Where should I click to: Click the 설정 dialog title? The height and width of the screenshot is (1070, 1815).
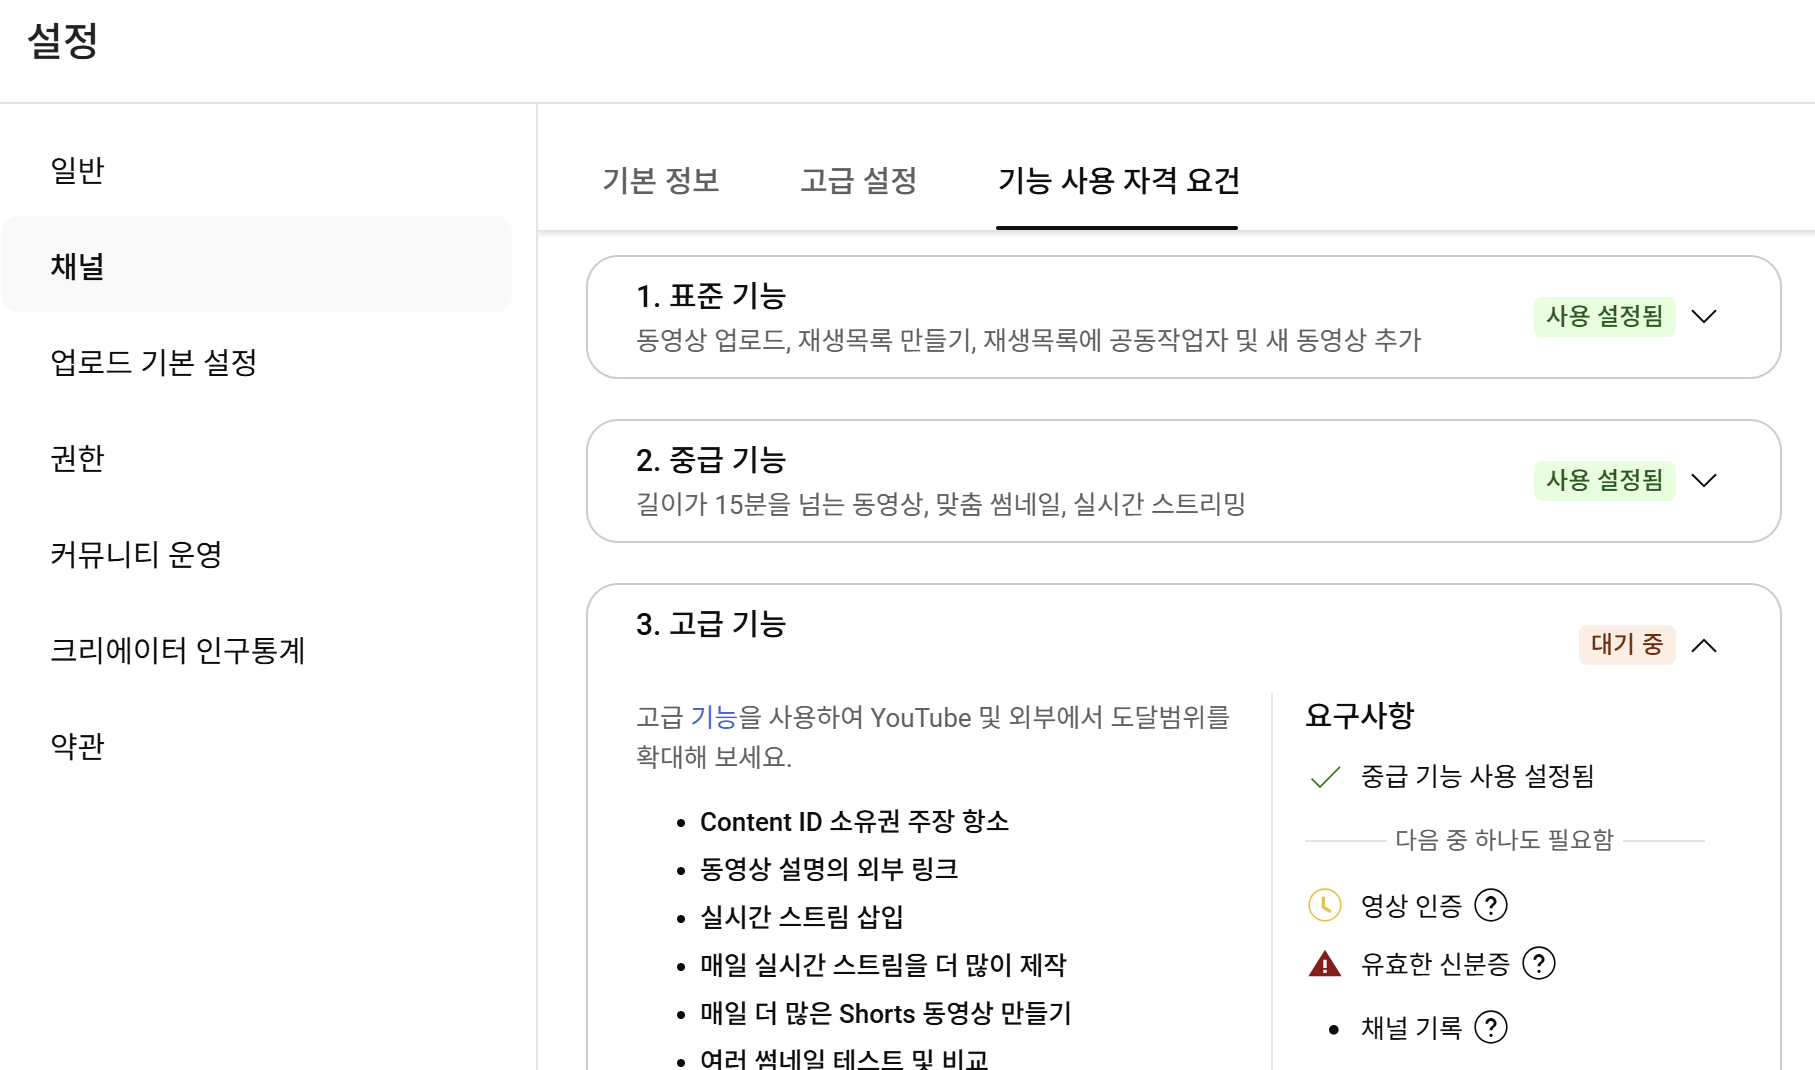(x=63, y=41)
